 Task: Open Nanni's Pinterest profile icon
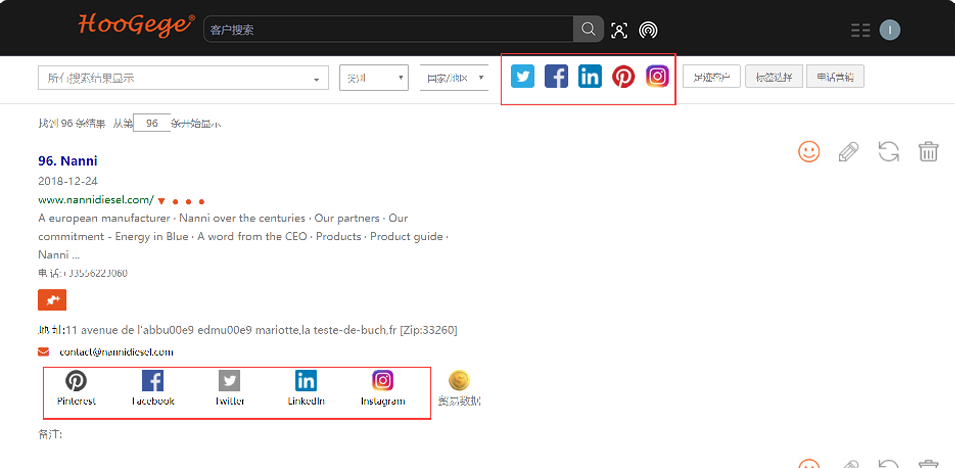pos(76,381)
